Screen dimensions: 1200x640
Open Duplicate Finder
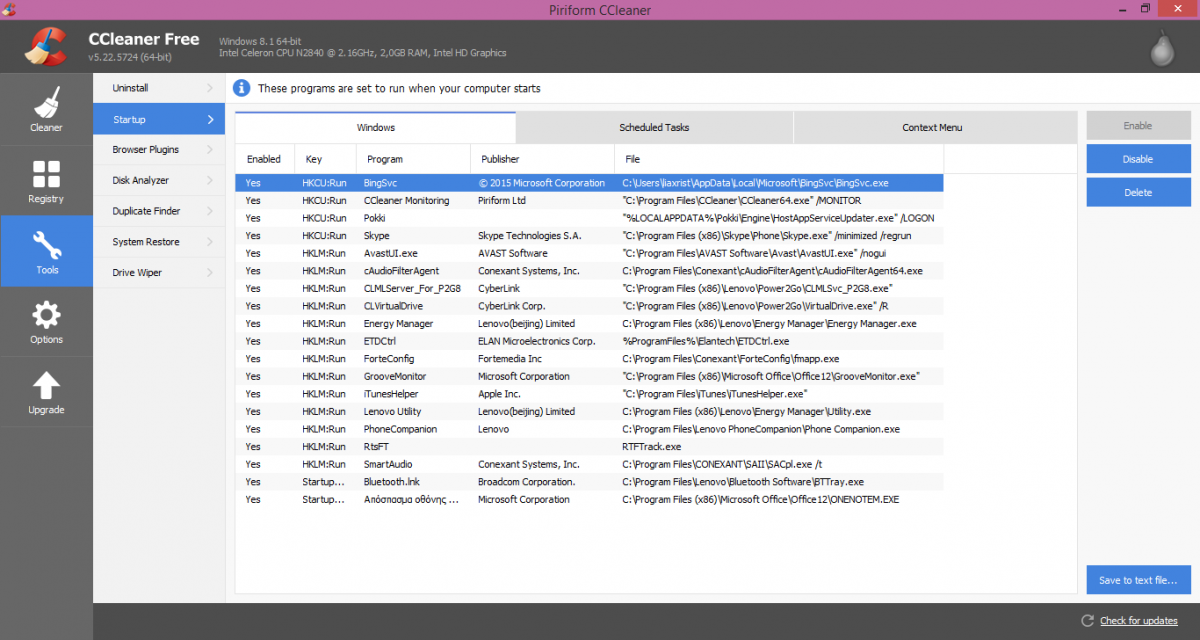click(159, 211)
